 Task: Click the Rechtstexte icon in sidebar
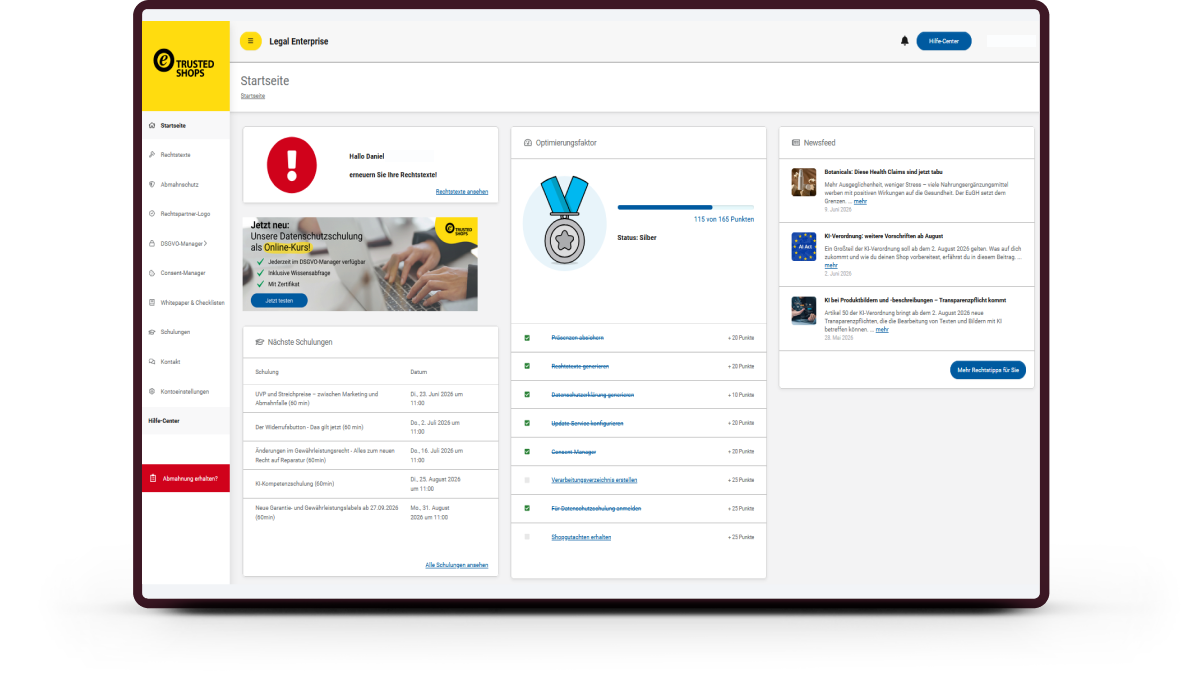click(152, 154)
